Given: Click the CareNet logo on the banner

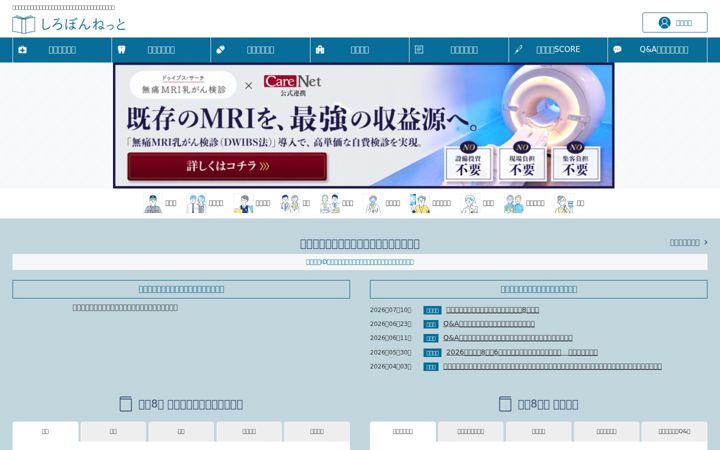Looking at the screenshot, I should click(292, 84).
